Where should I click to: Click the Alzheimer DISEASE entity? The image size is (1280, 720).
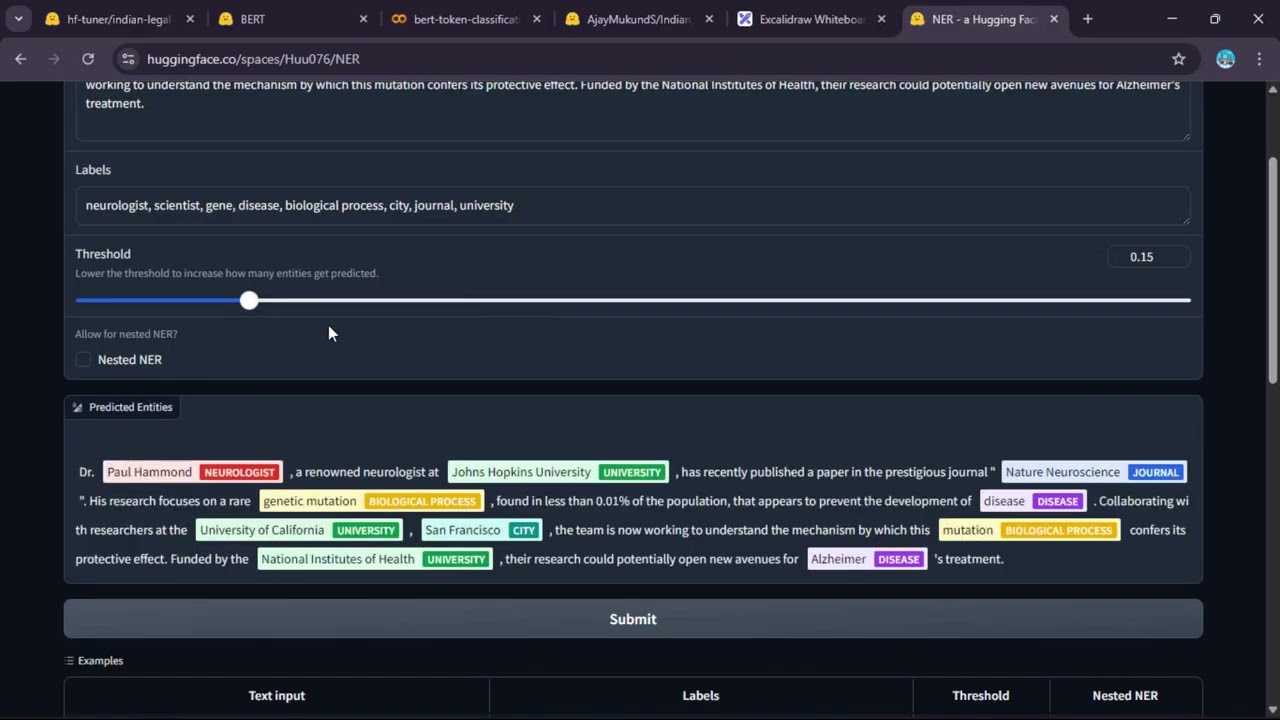tap(867, 559)
